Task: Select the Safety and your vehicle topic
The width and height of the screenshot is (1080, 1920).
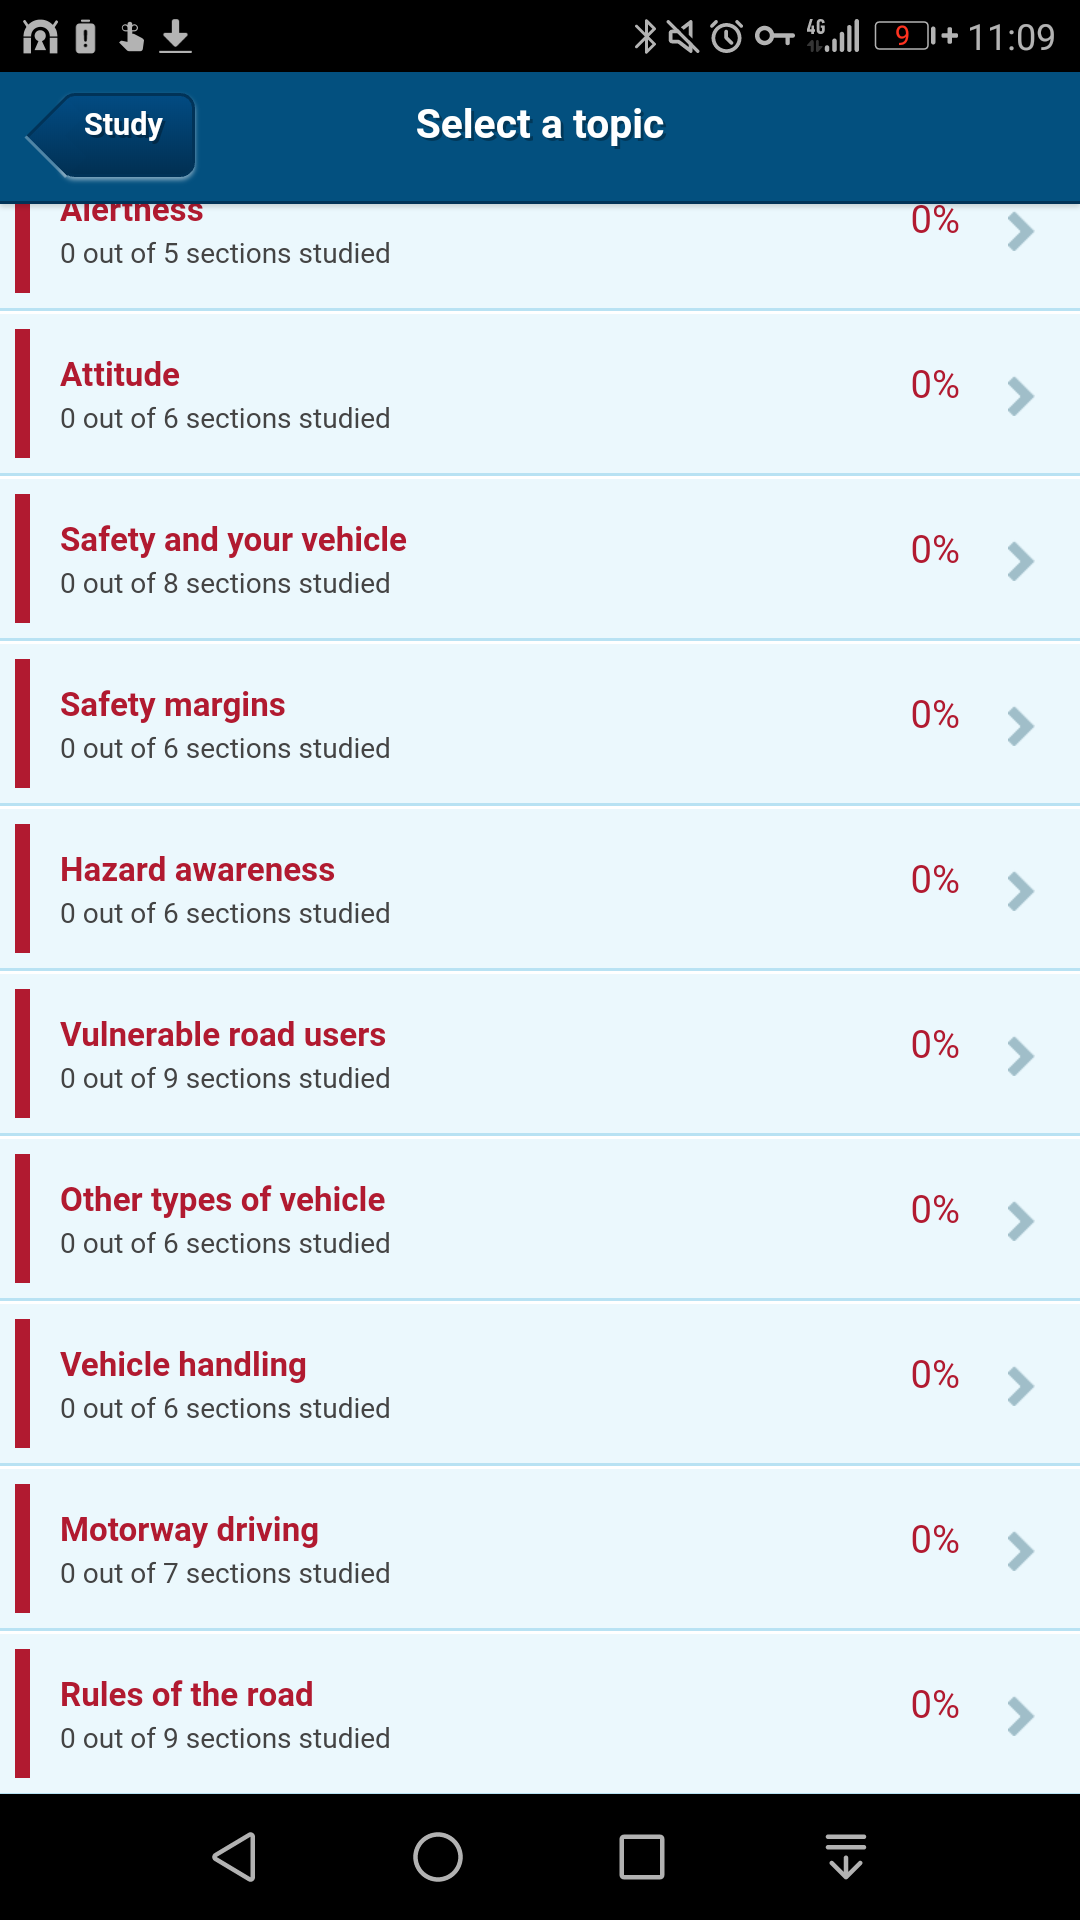Action: (x=233, y=540)
